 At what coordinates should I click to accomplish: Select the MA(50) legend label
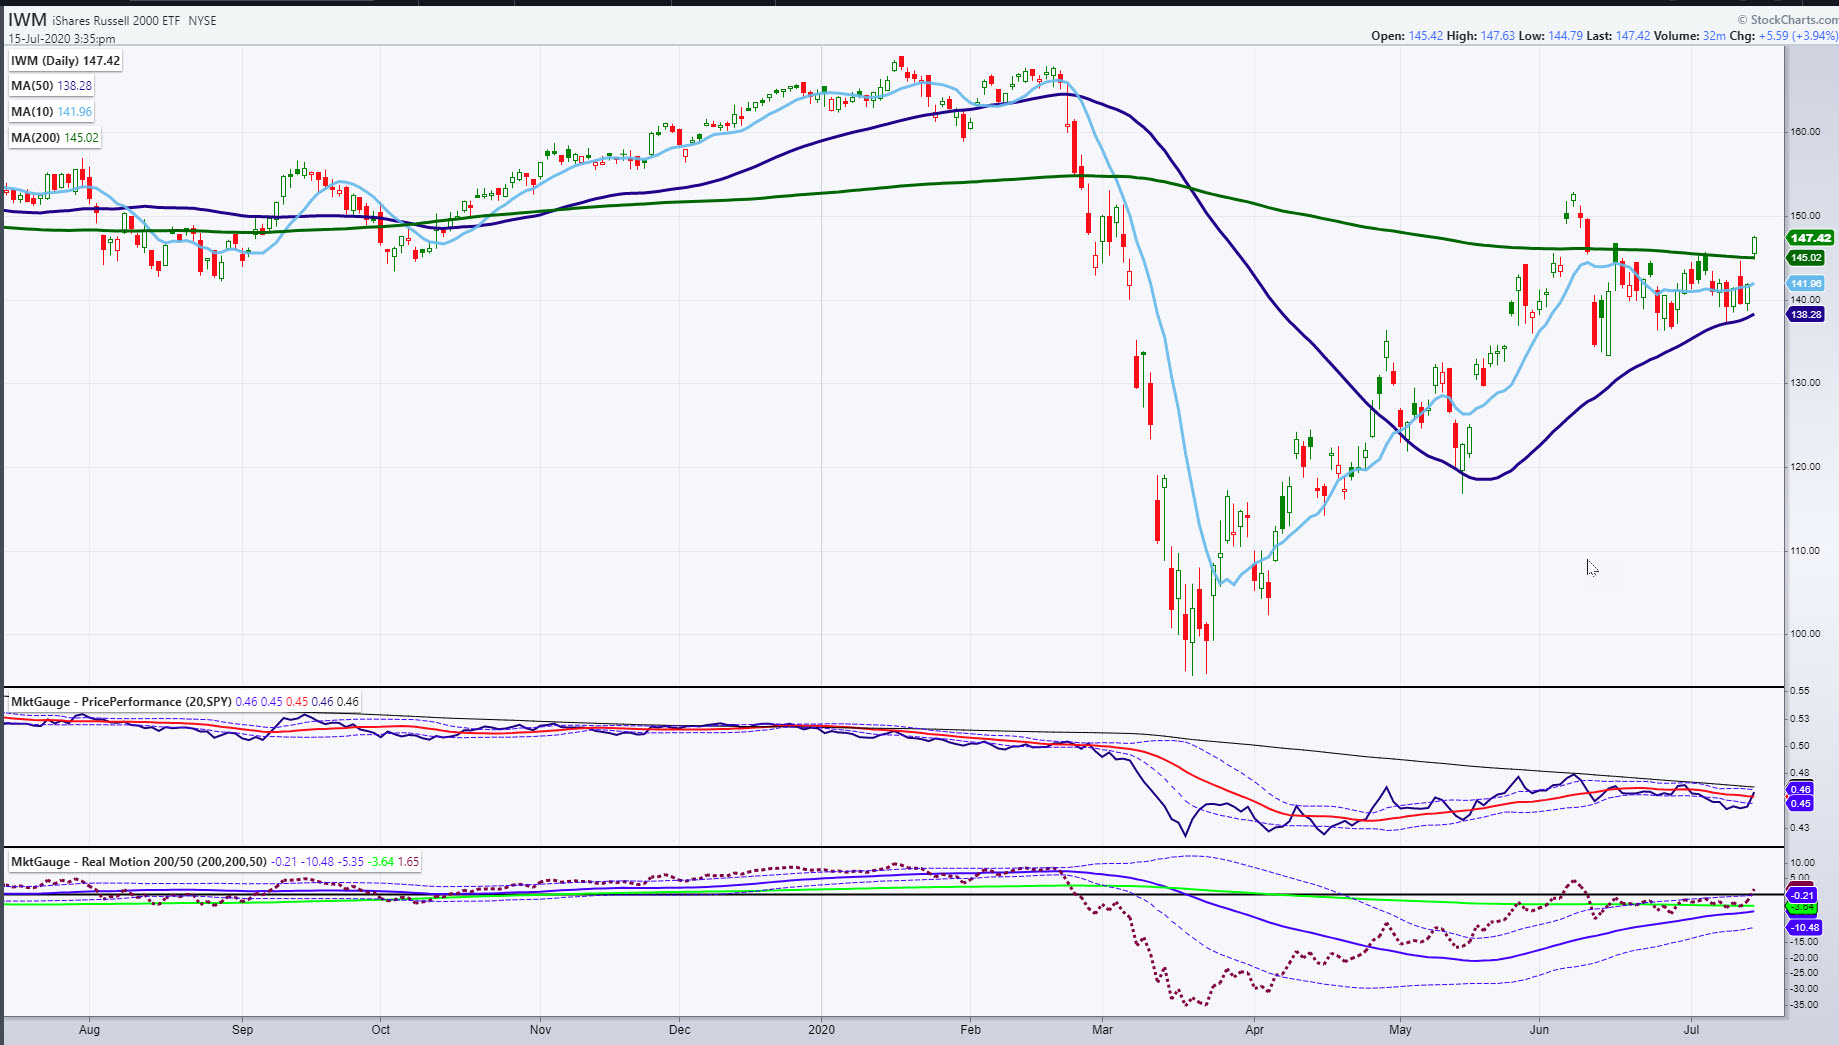pos(51,86)
